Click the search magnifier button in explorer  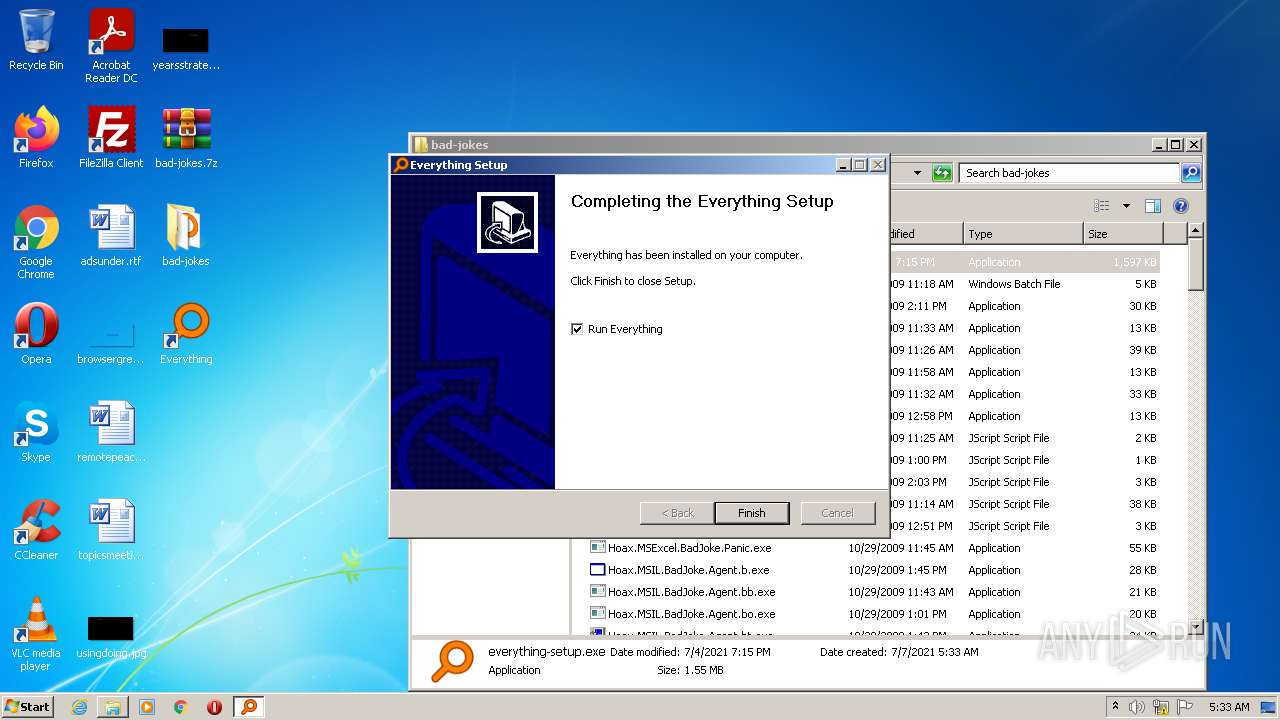(1190, 173)
